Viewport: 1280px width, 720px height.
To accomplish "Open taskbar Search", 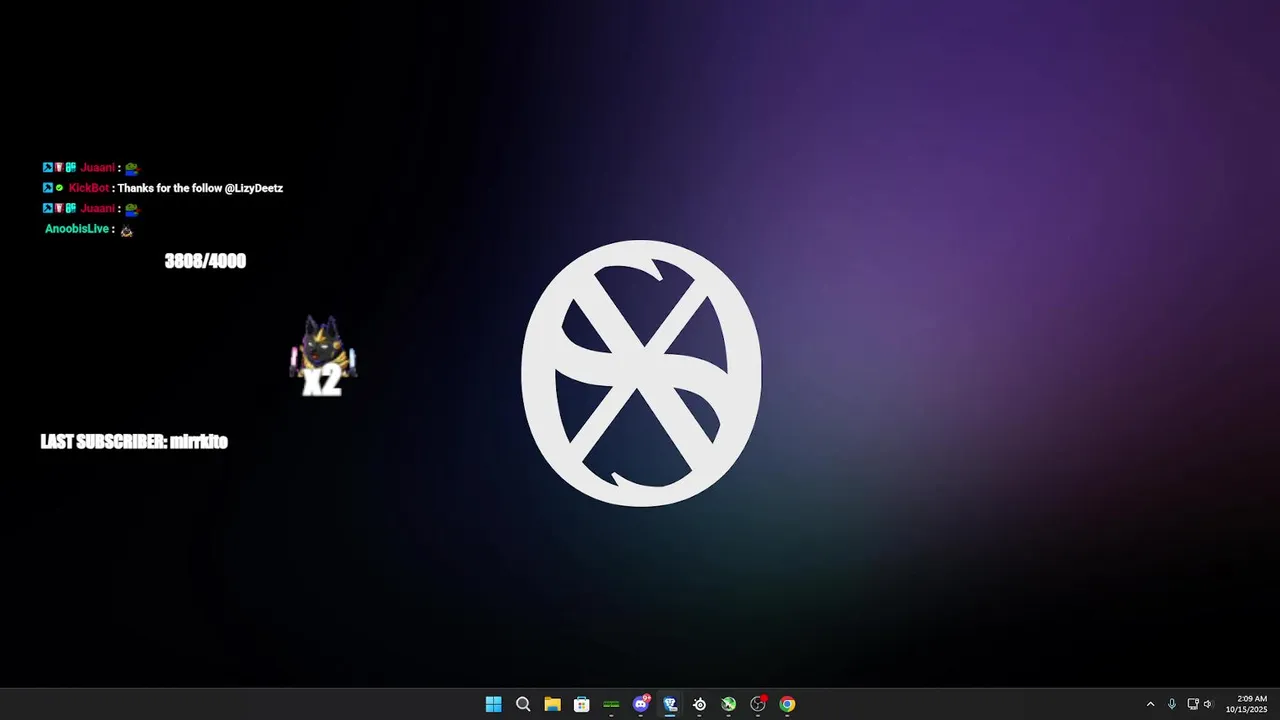I will coord(523,704).
